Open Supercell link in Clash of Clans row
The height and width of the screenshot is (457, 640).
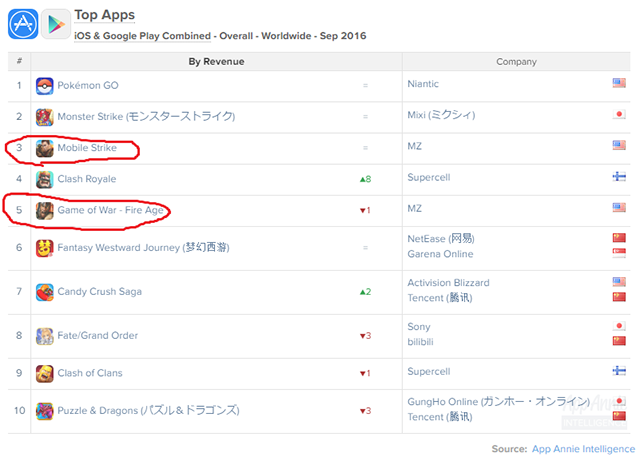pos(429,371)
